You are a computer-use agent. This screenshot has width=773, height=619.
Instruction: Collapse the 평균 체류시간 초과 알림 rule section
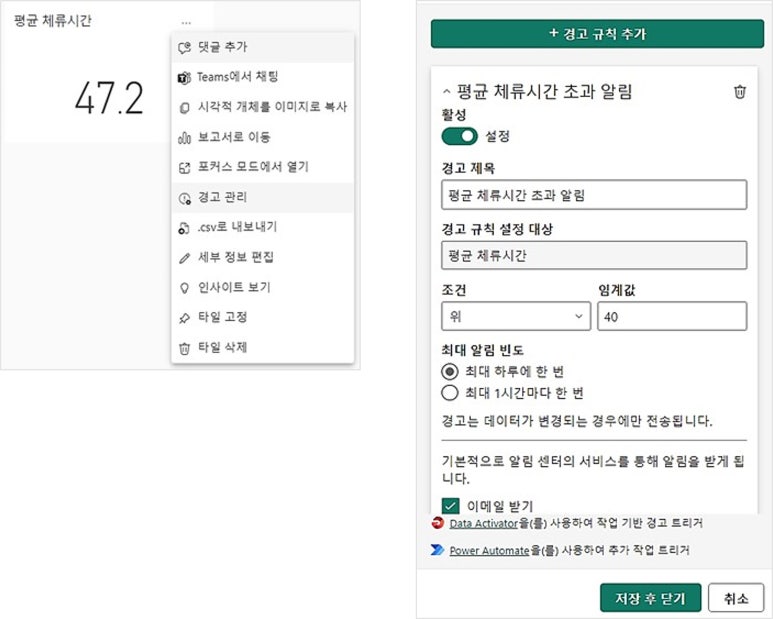pos(445,92)
